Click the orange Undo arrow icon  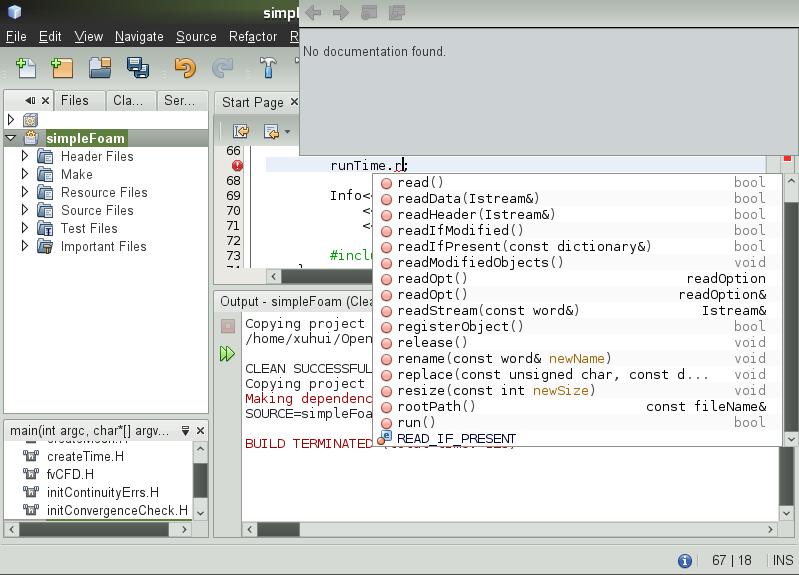pyautogui.click(x=185, y=67)
